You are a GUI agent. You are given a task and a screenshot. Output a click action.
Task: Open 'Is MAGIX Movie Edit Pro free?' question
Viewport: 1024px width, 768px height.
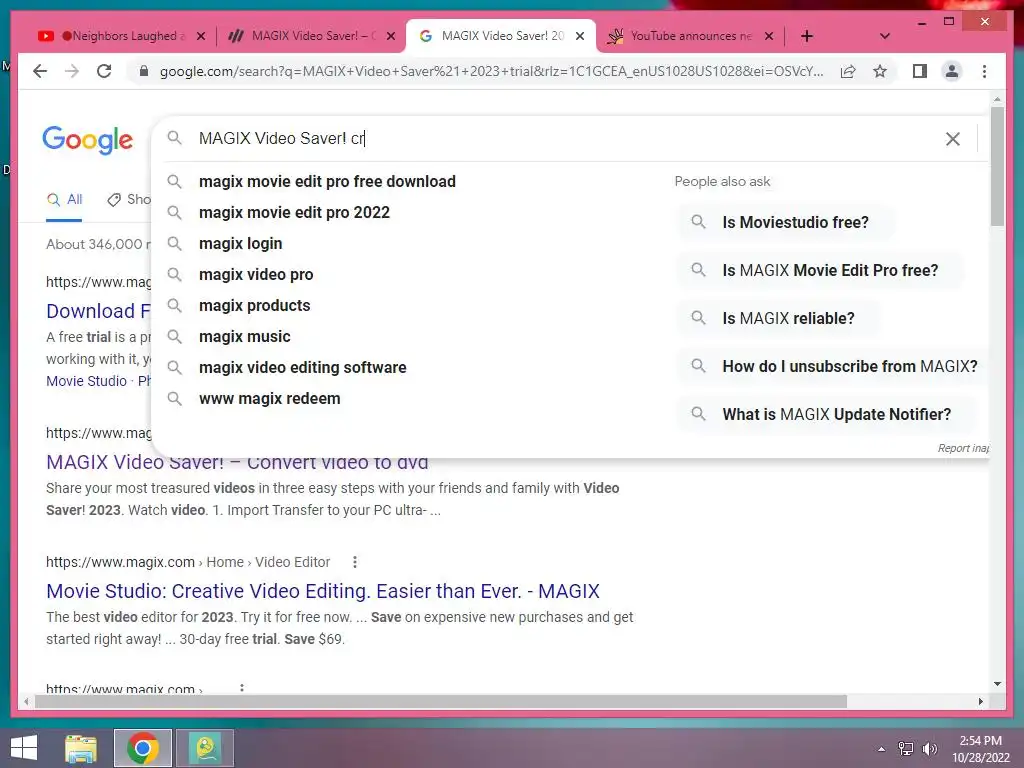(821, 270)
